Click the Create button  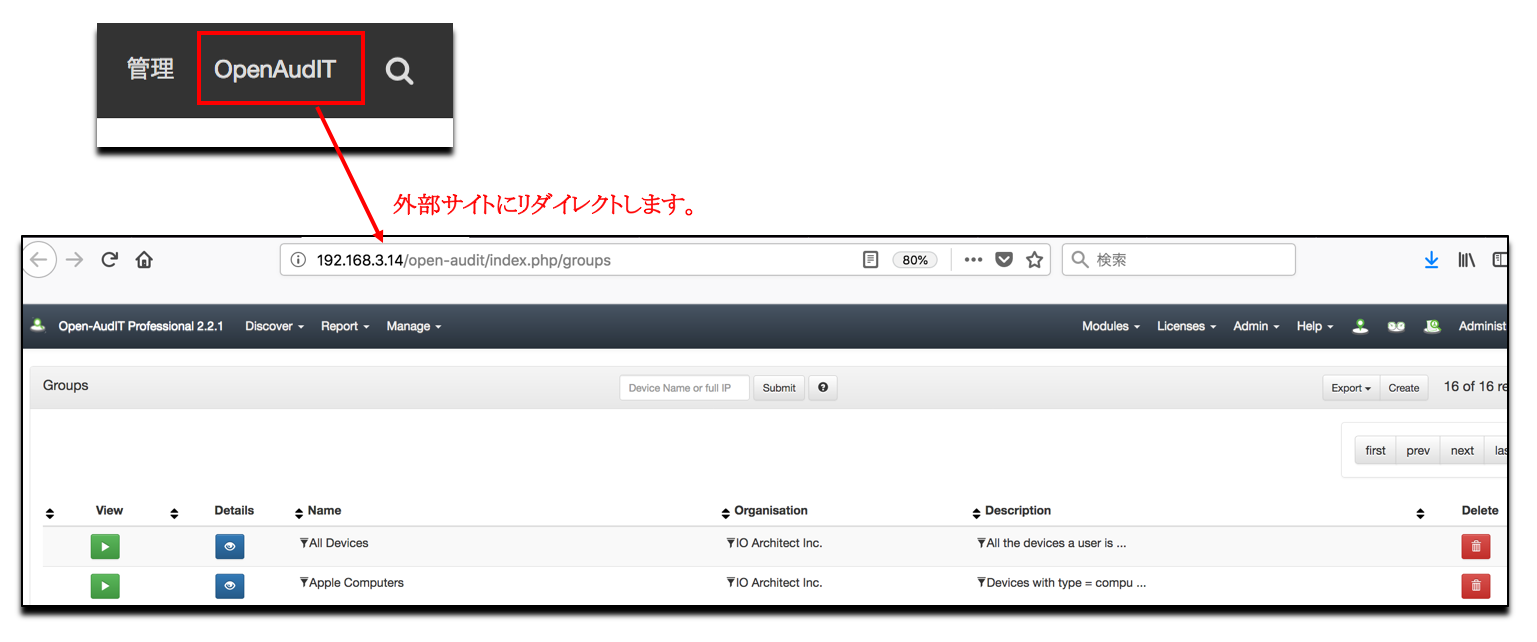[x=1404, y=388]
